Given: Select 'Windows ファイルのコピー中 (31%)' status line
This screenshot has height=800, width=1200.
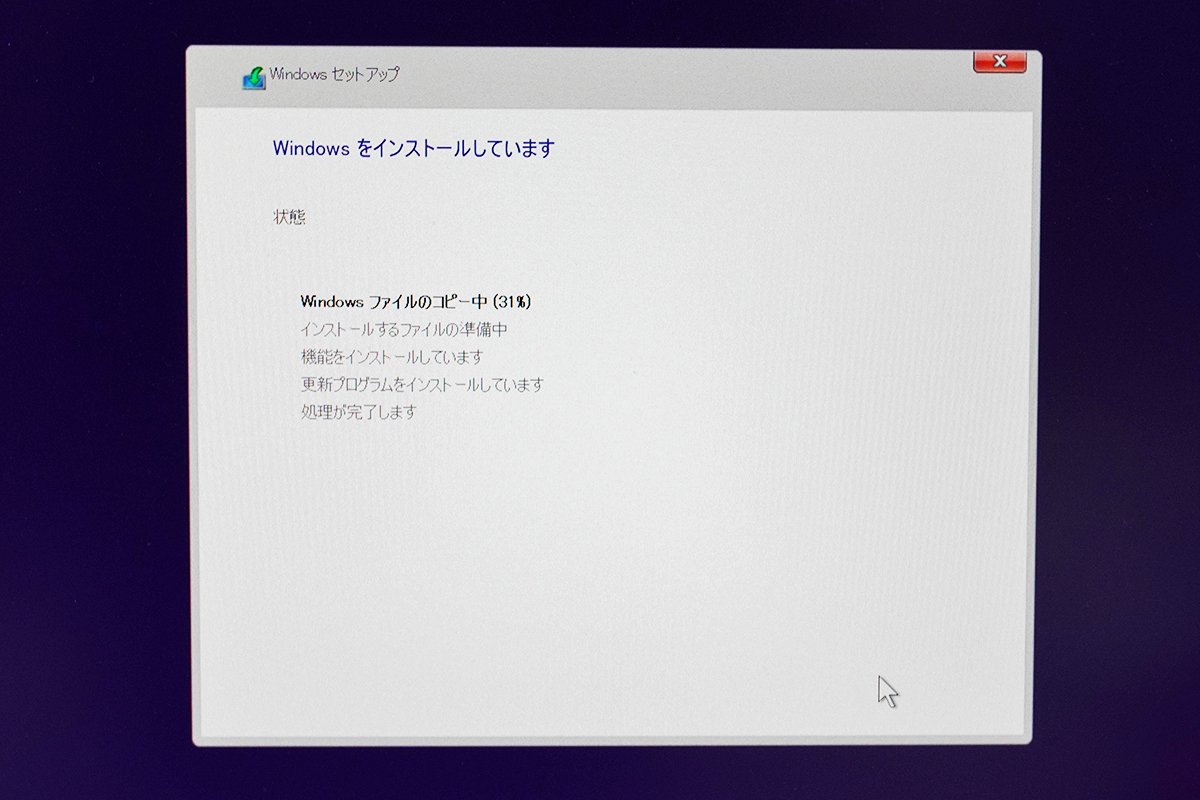Looking at the screenshot, I should coord(415,301).
